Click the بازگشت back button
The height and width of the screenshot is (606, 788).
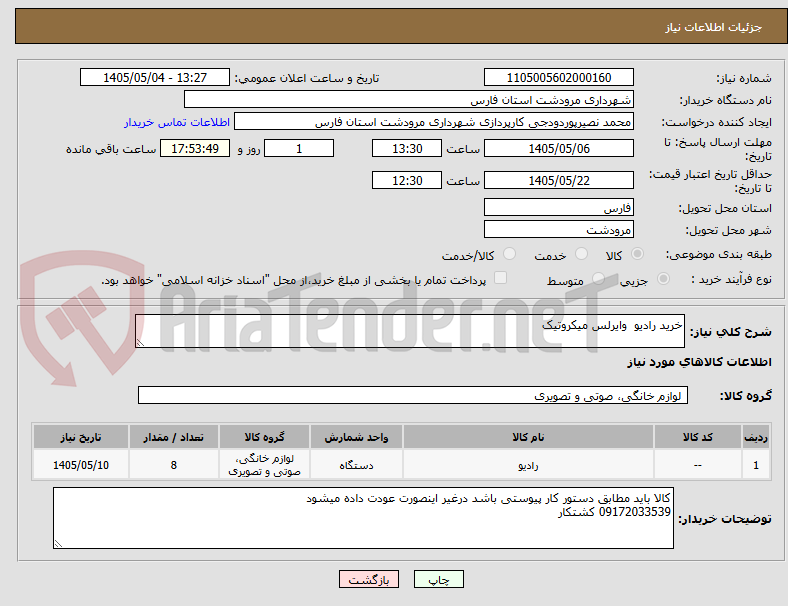[x=369, y=579]
